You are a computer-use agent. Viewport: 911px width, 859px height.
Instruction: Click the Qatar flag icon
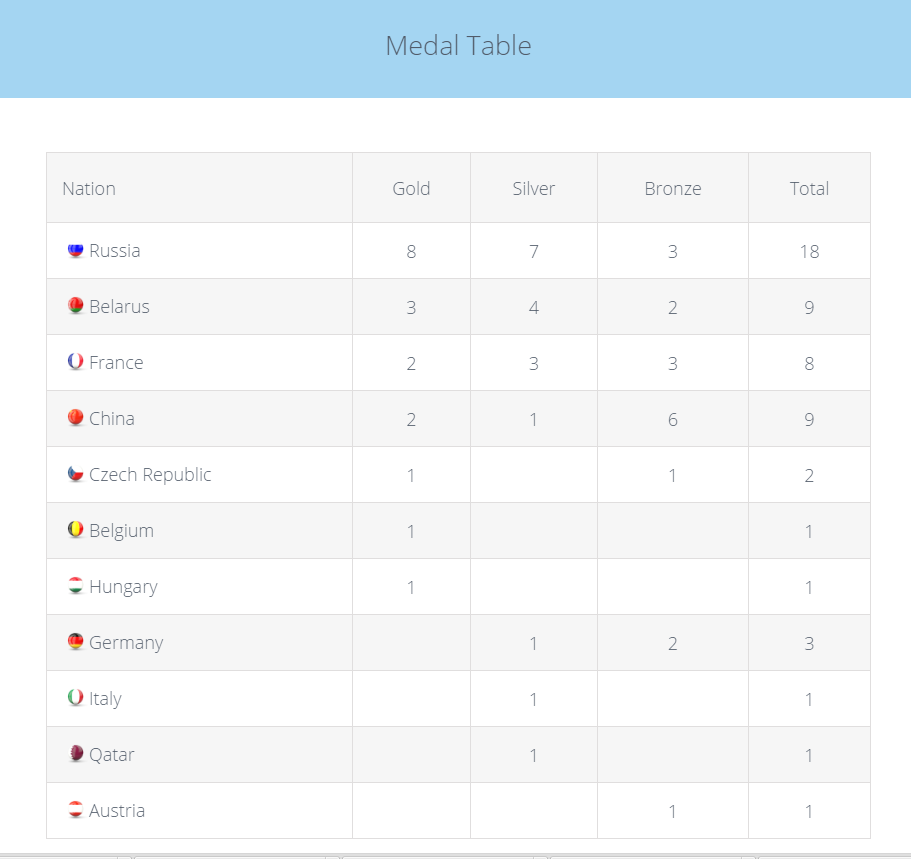[76, 754]
